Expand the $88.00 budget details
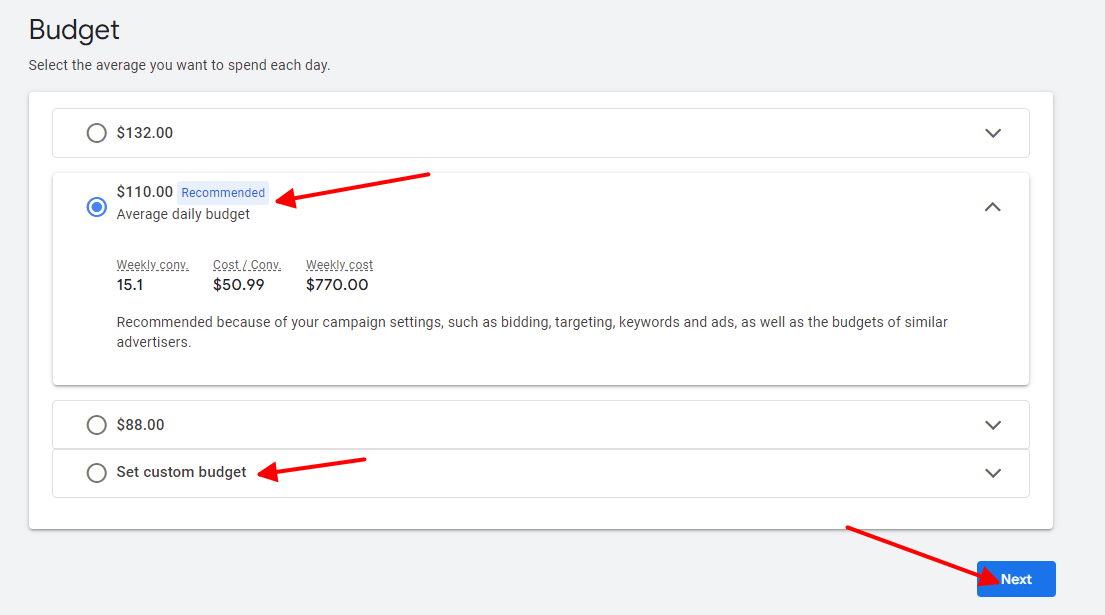The height and width of the screenshot is (615, 1105). tap(993, 424)
